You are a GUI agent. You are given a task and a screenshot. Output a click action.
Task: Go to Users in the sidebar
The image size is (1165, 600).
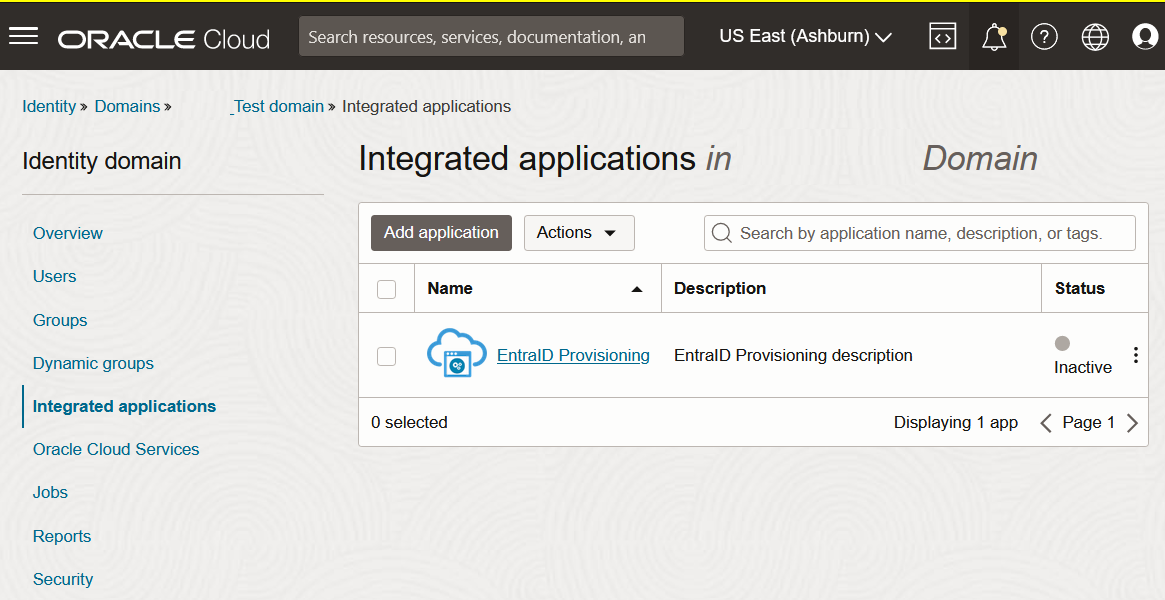pos(54,276)
